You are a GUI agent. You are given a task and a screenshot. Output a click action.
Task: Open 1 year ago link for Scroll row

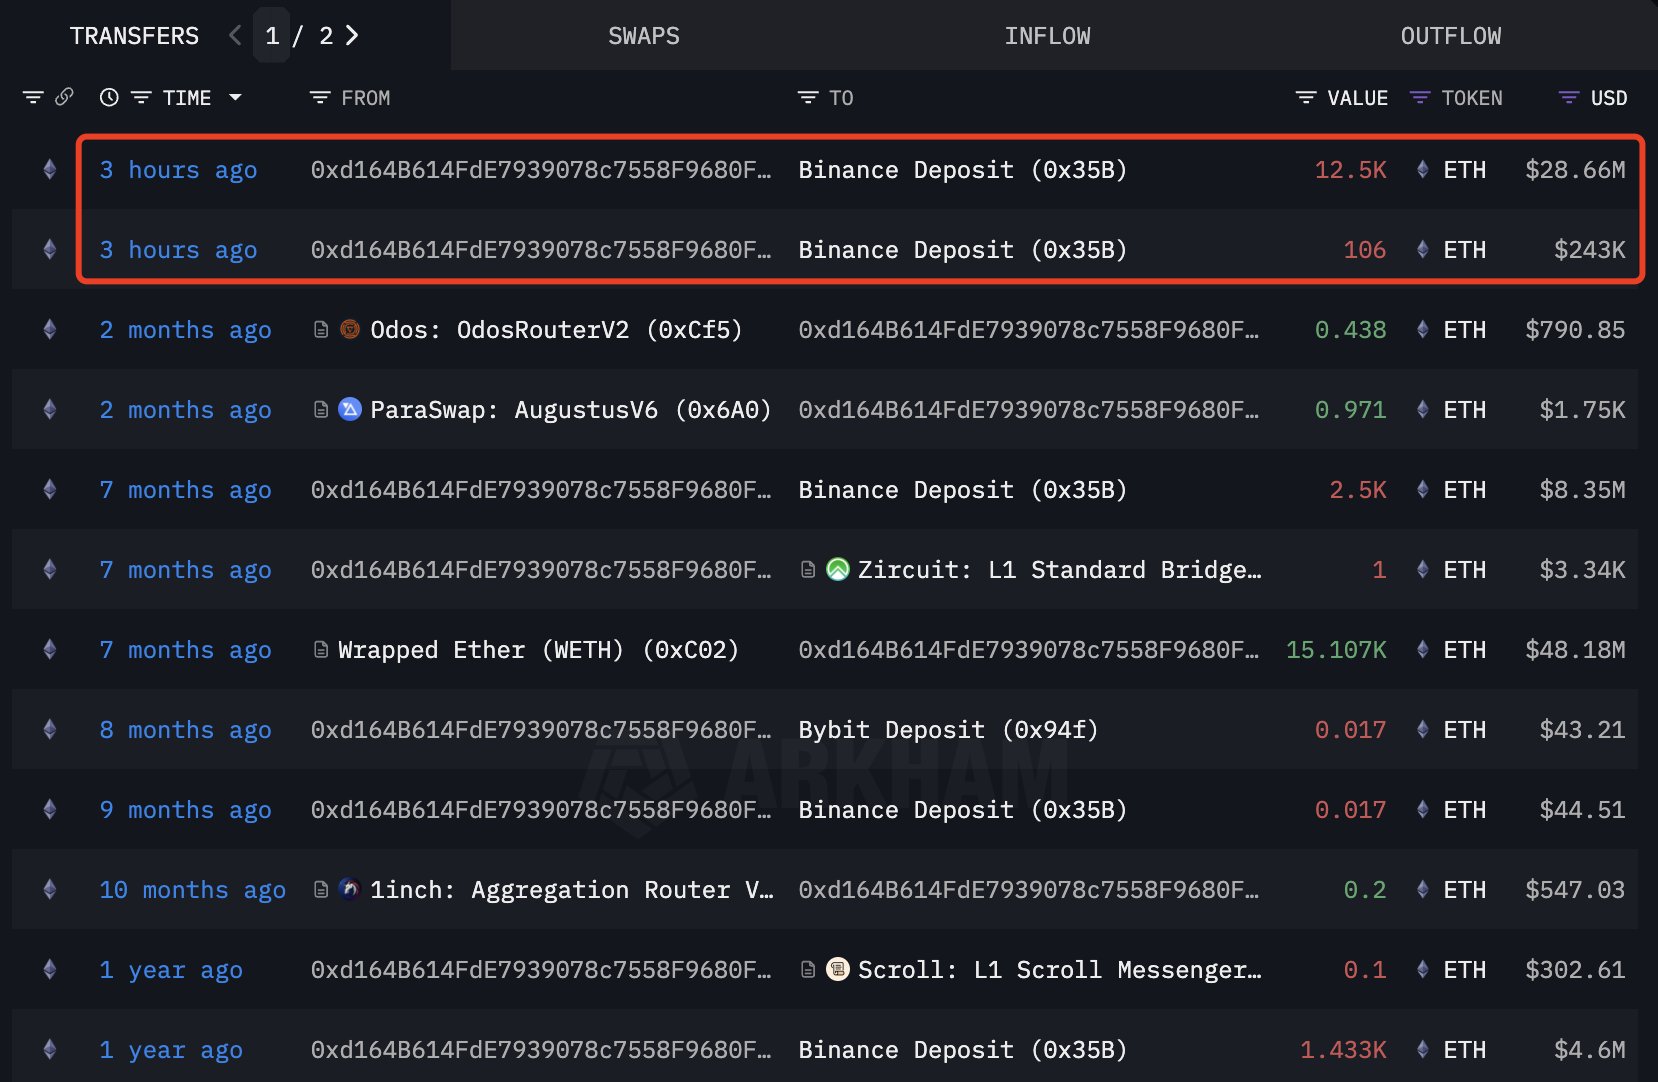(x=171, y=970)
